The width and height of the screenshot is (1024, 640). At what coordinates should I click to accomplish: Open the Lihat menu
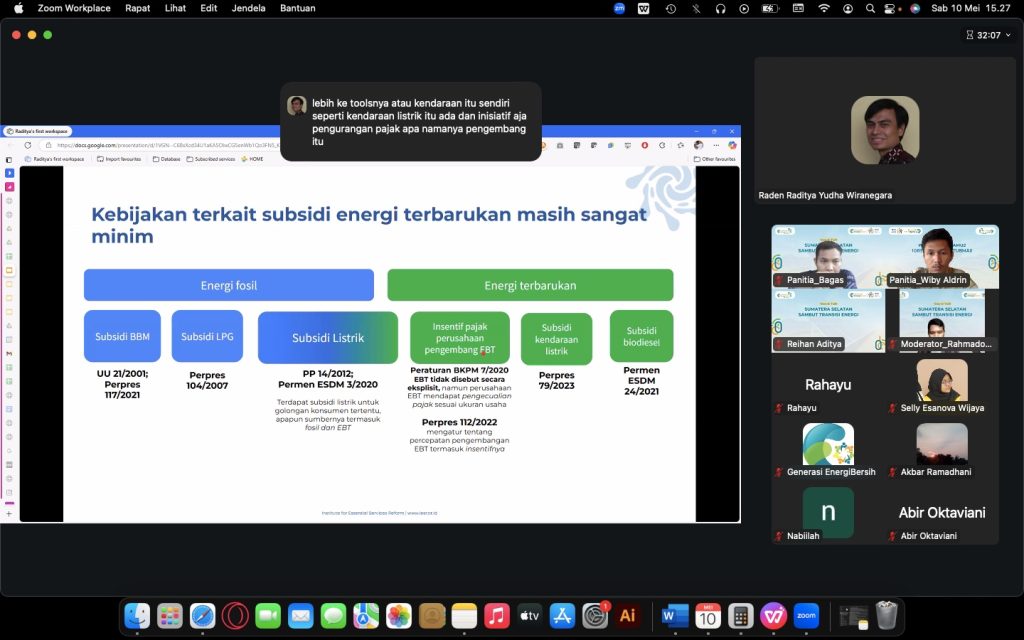[175, 8]
